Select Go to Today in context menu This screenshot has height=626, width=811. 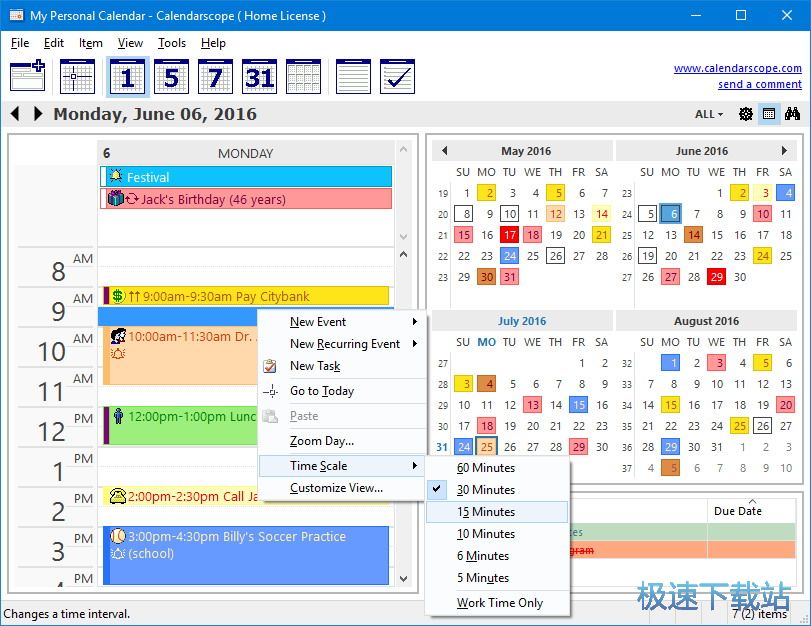coord(322,391)
